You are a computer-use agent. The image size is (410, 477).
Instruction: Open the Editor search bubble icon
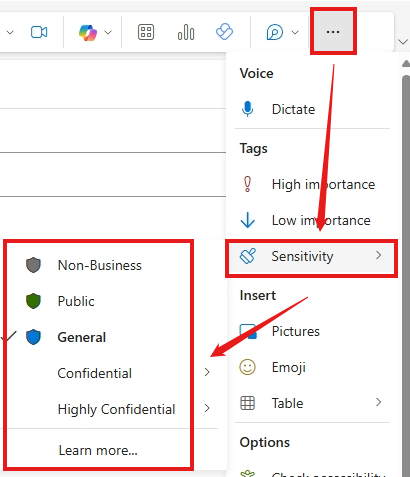(275, 32)
